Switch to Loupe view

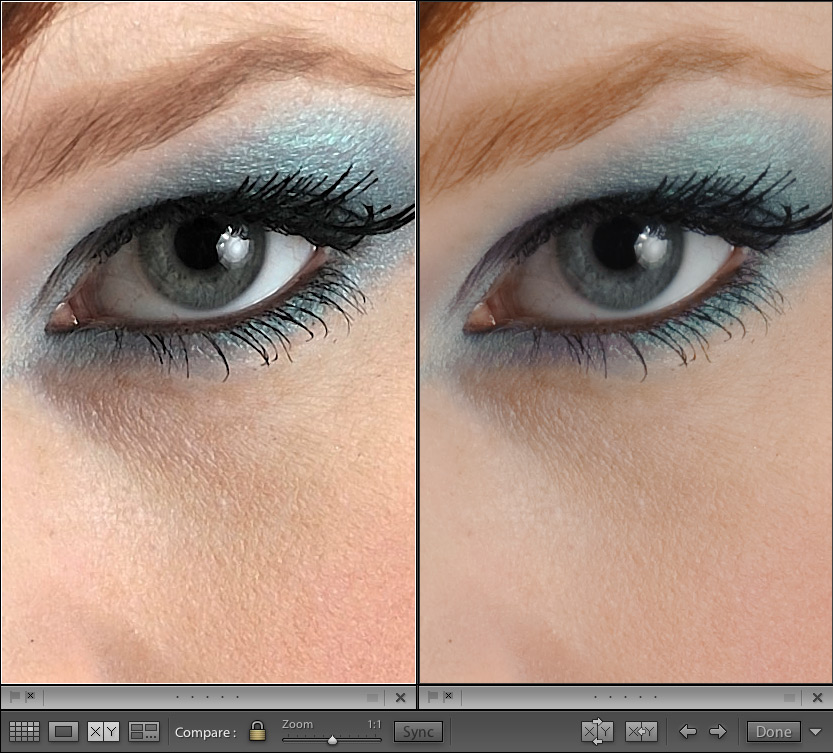(63, 731)
